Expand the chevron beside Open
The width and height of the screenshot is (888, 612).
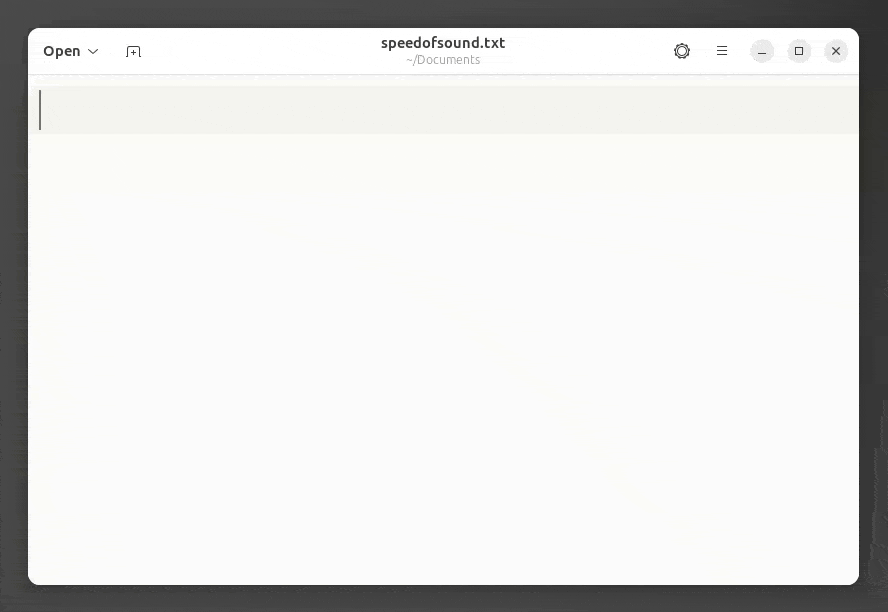pyautogui.click(x=93, y=52)
